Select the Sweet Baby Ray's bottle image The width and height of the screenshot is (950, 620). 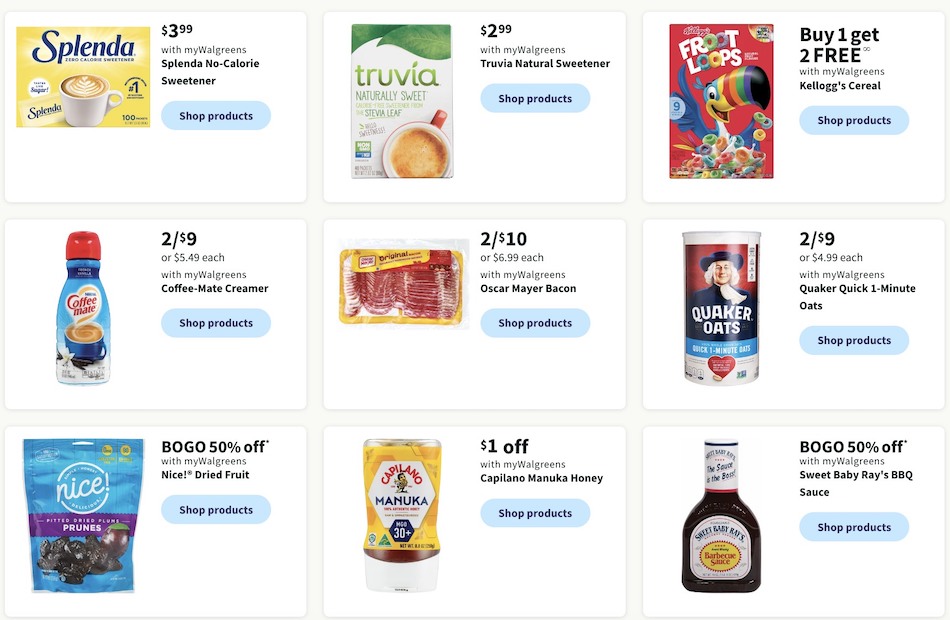(x=721, y=516)
